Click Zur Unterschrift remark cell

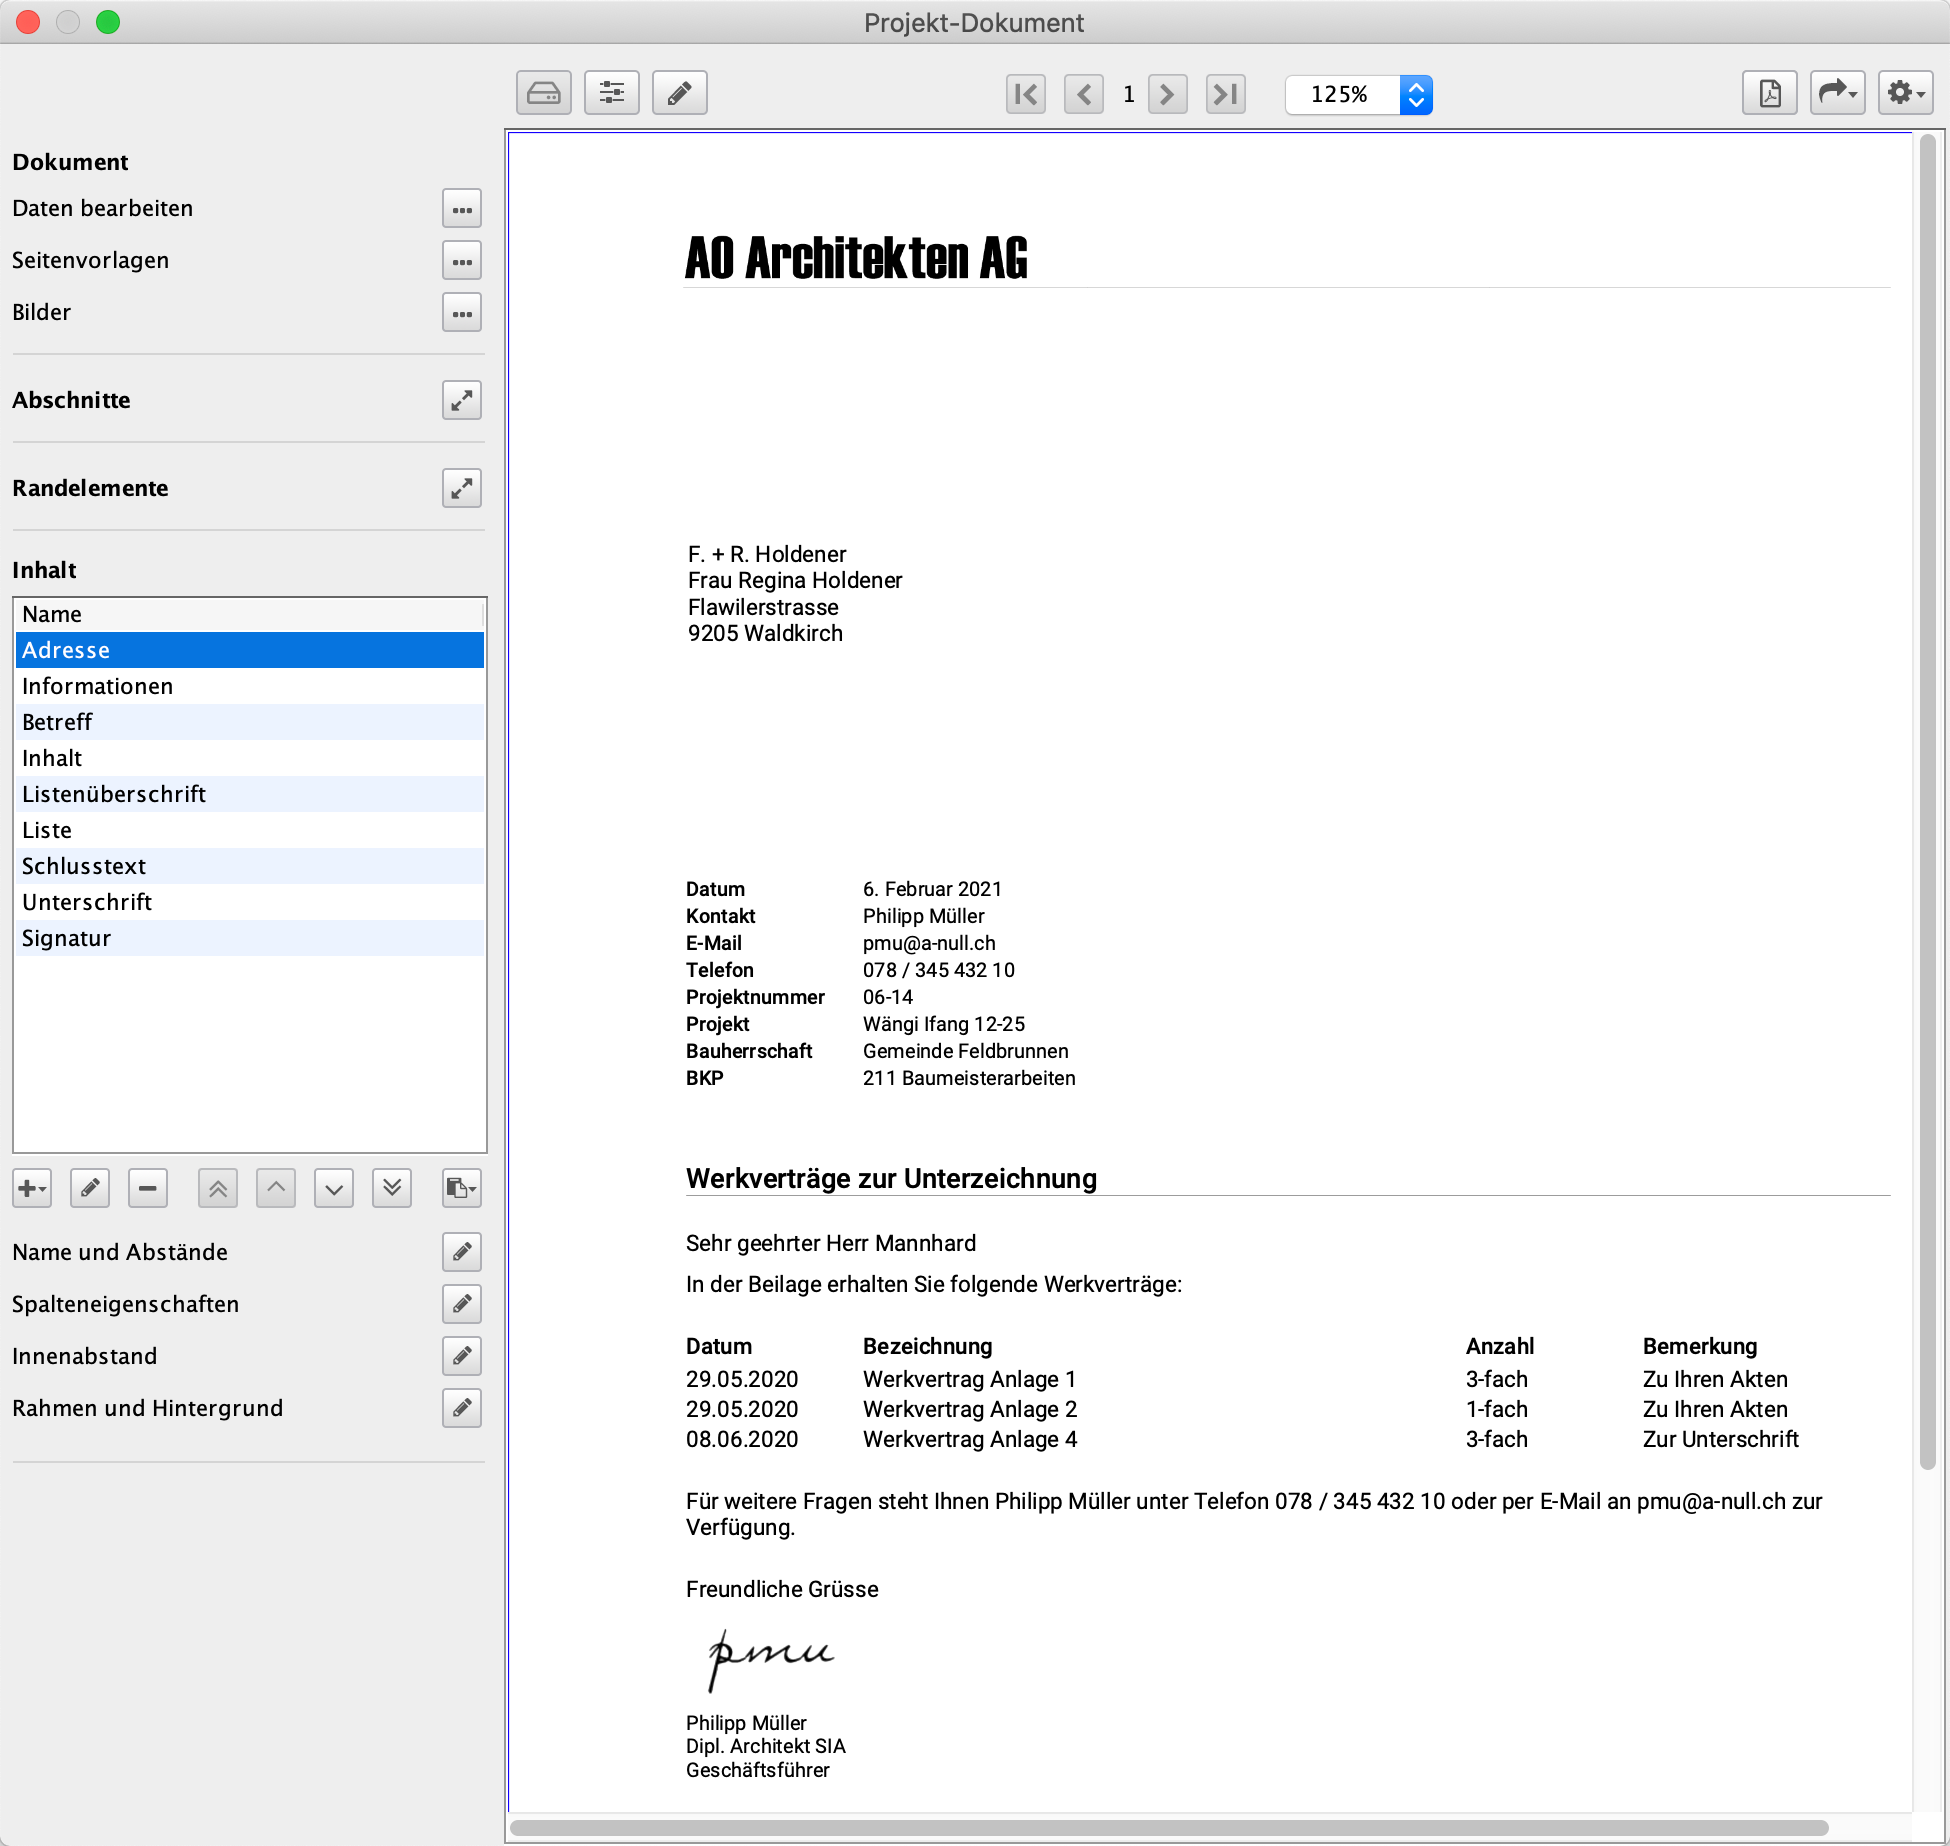click(1720, 1439)
